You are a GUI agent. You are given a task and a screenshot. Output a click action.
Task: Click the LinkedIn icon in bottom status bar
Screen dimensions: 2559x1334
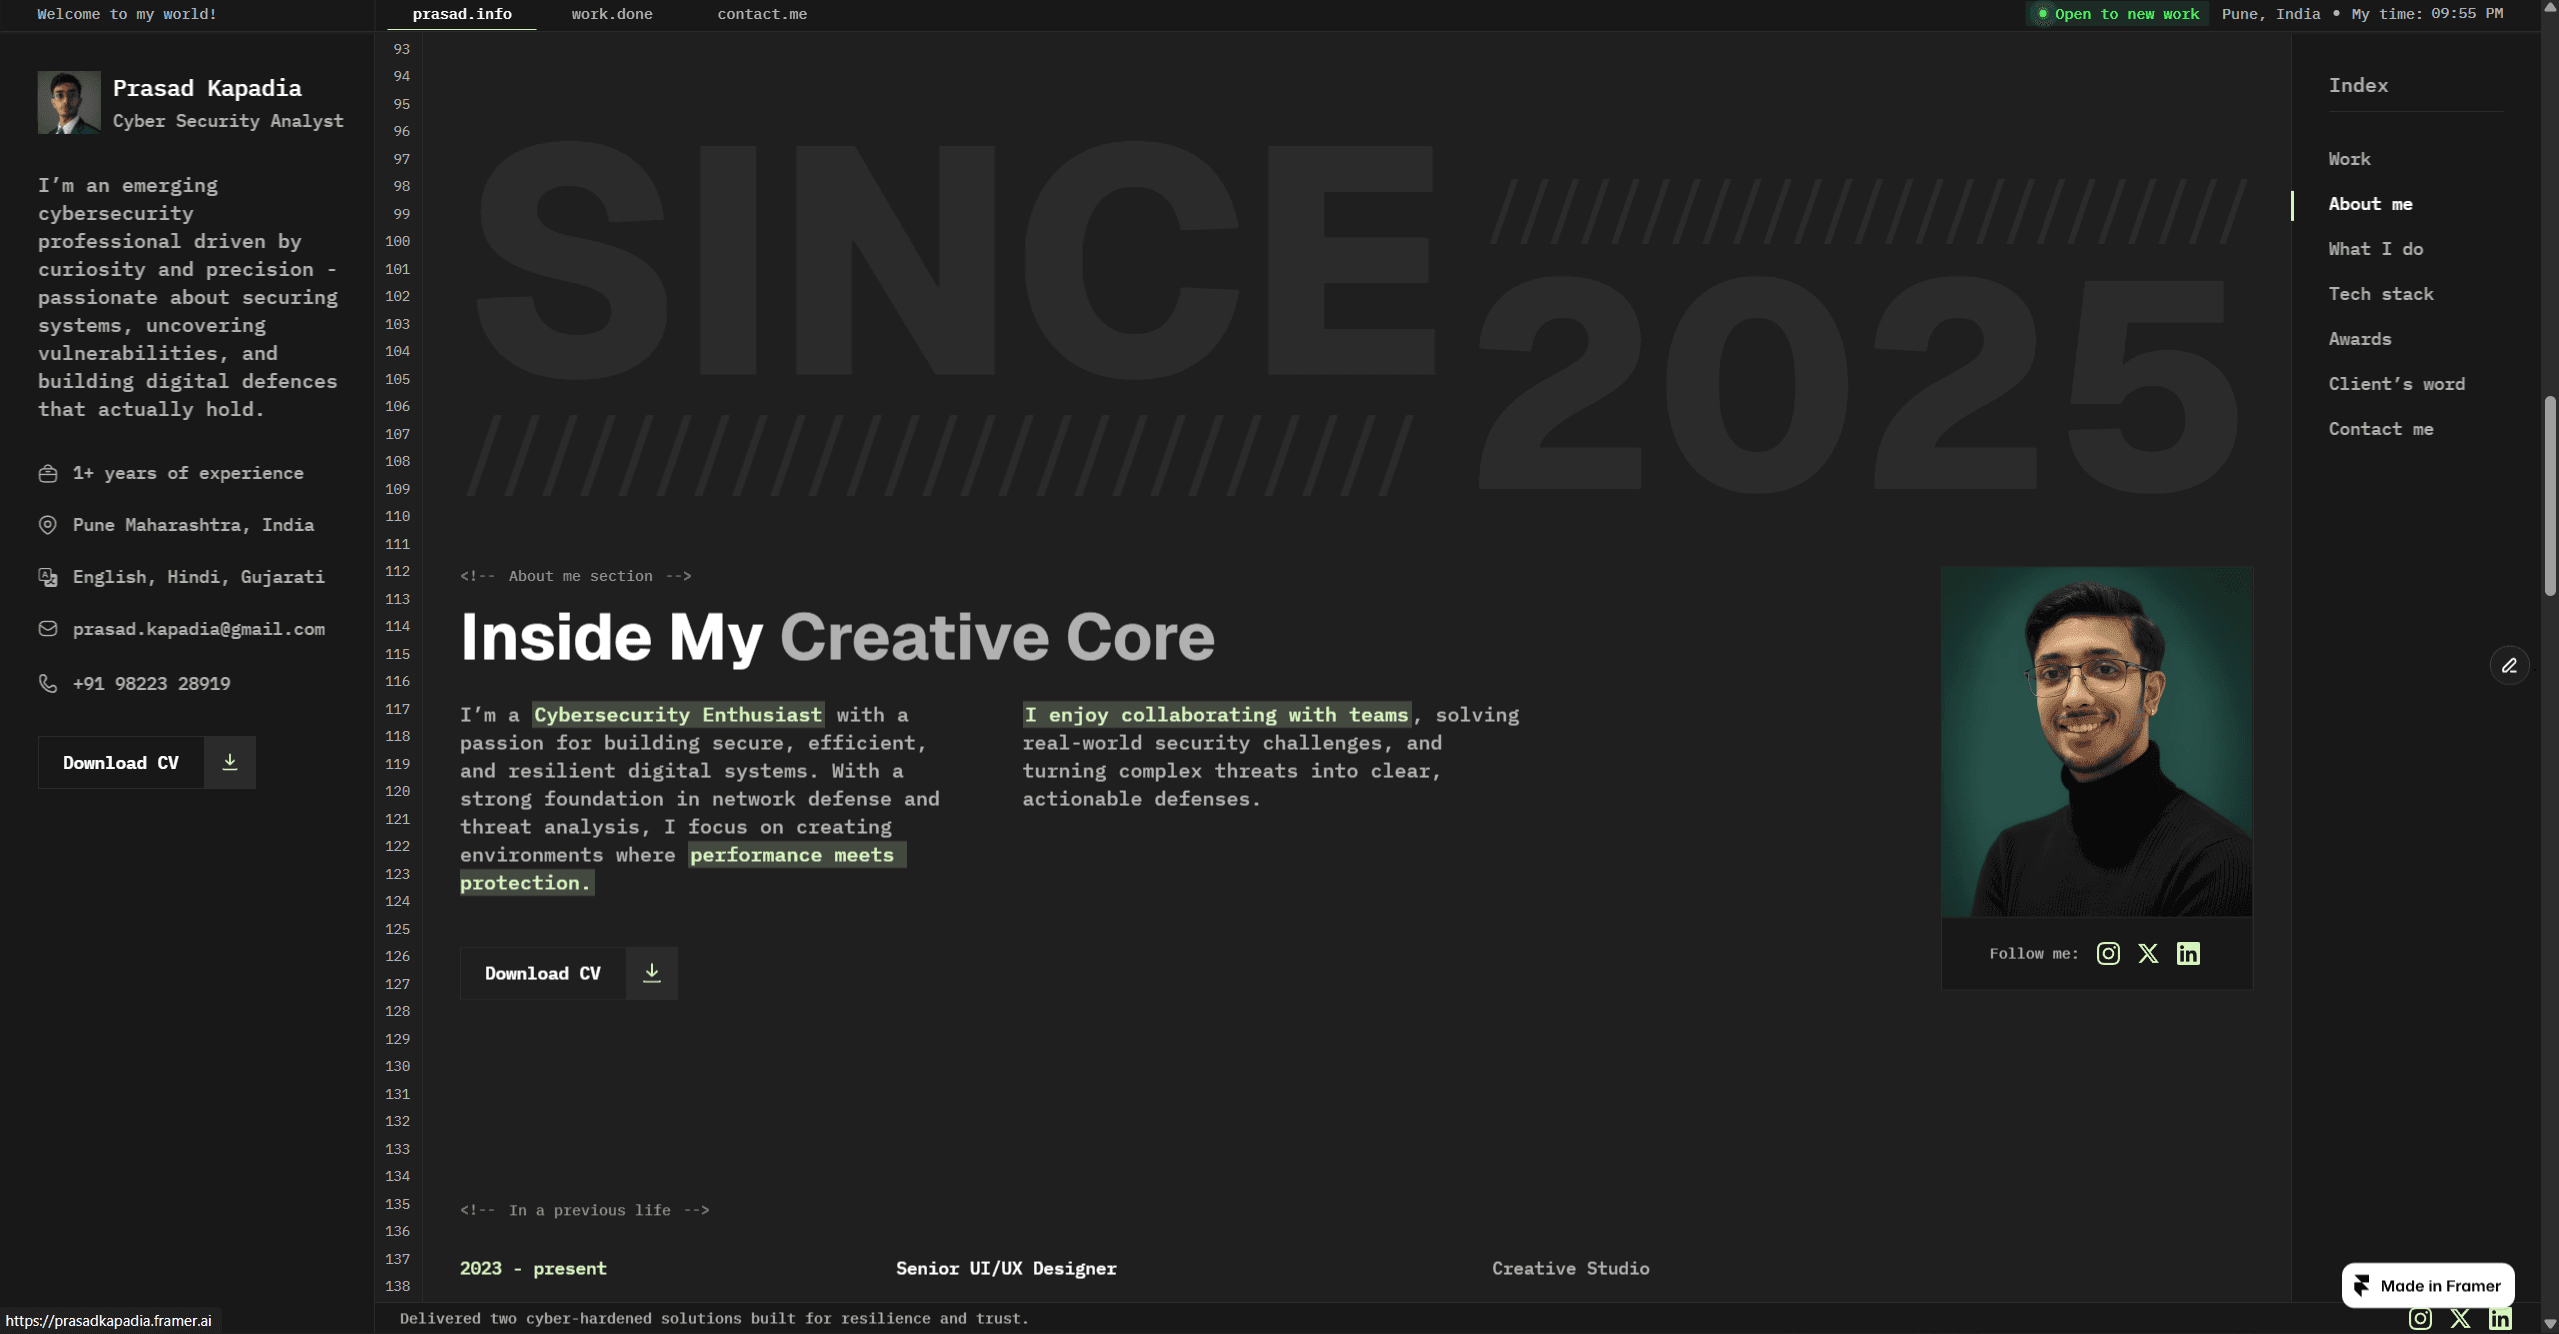(2501, 1318)
